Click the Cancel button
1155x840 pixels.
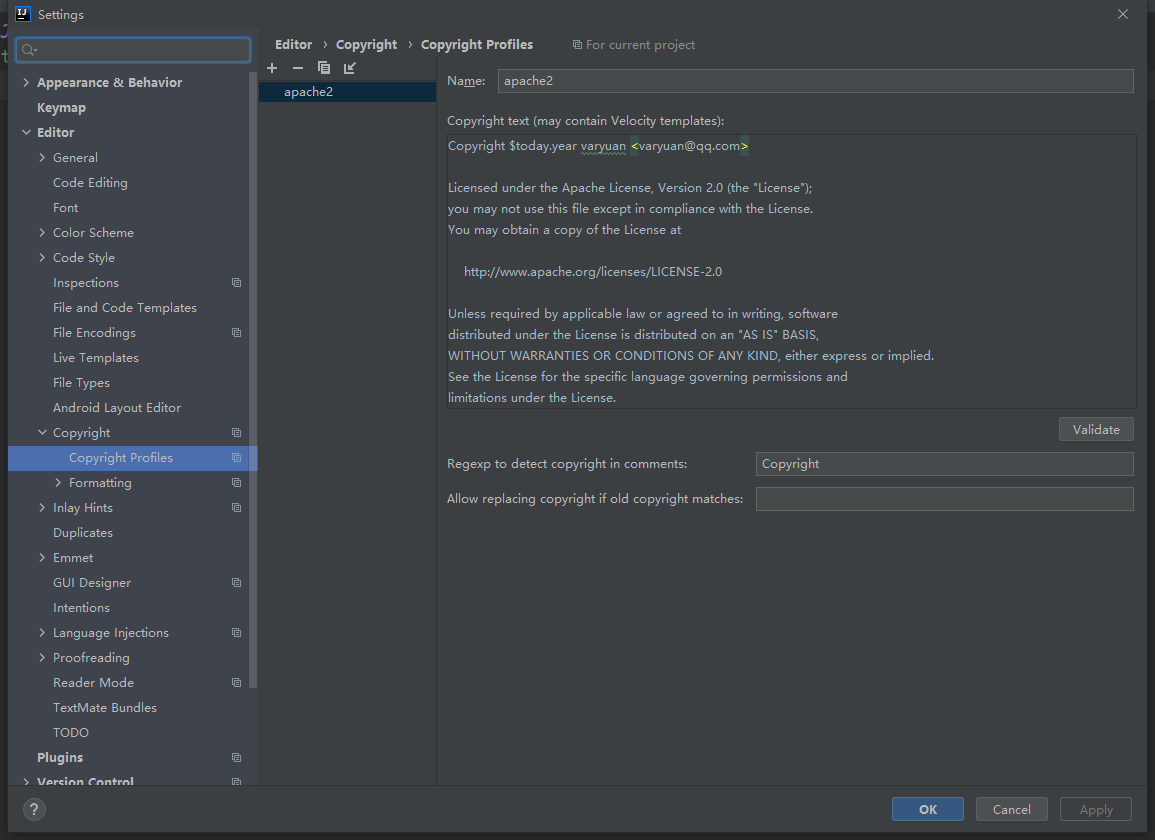tap(1011, 809)
